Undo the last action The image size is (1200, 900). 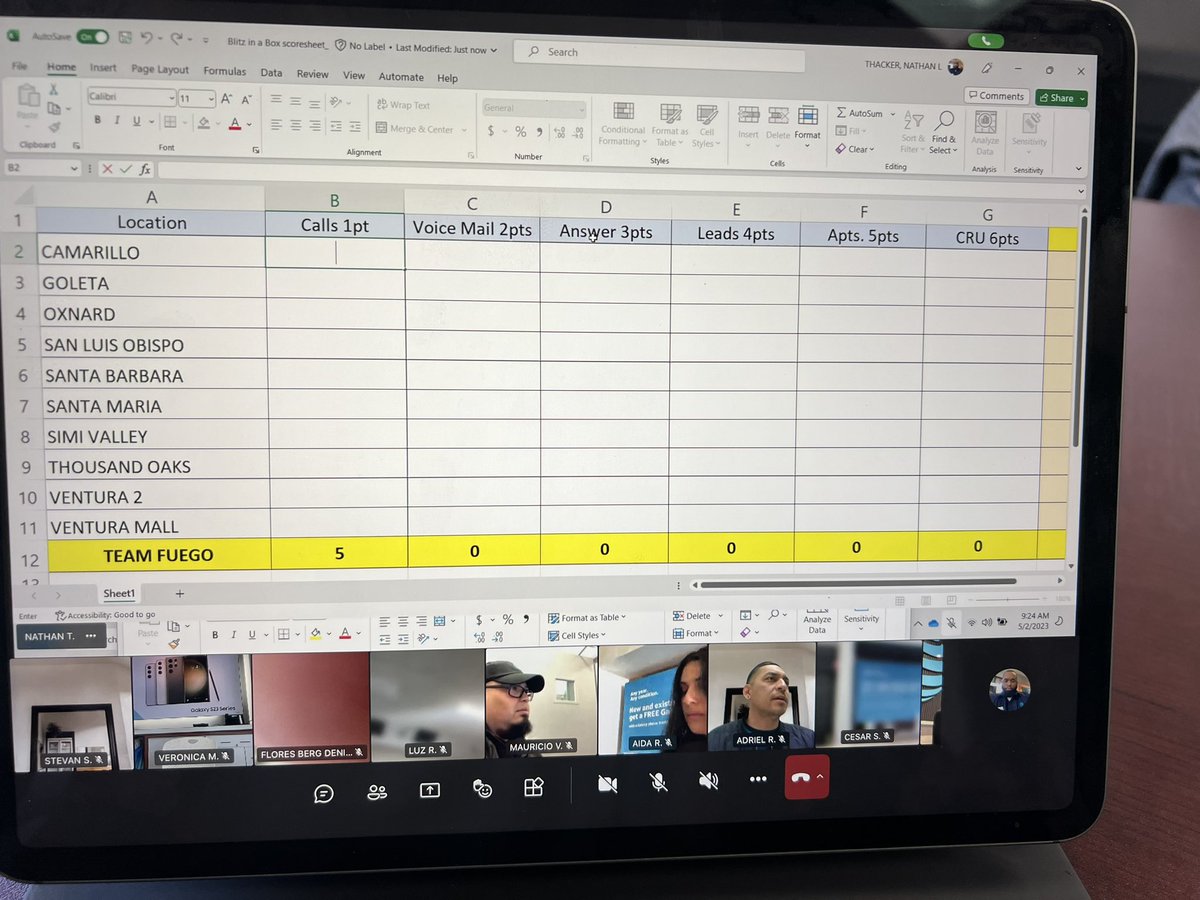click(146, 39)
